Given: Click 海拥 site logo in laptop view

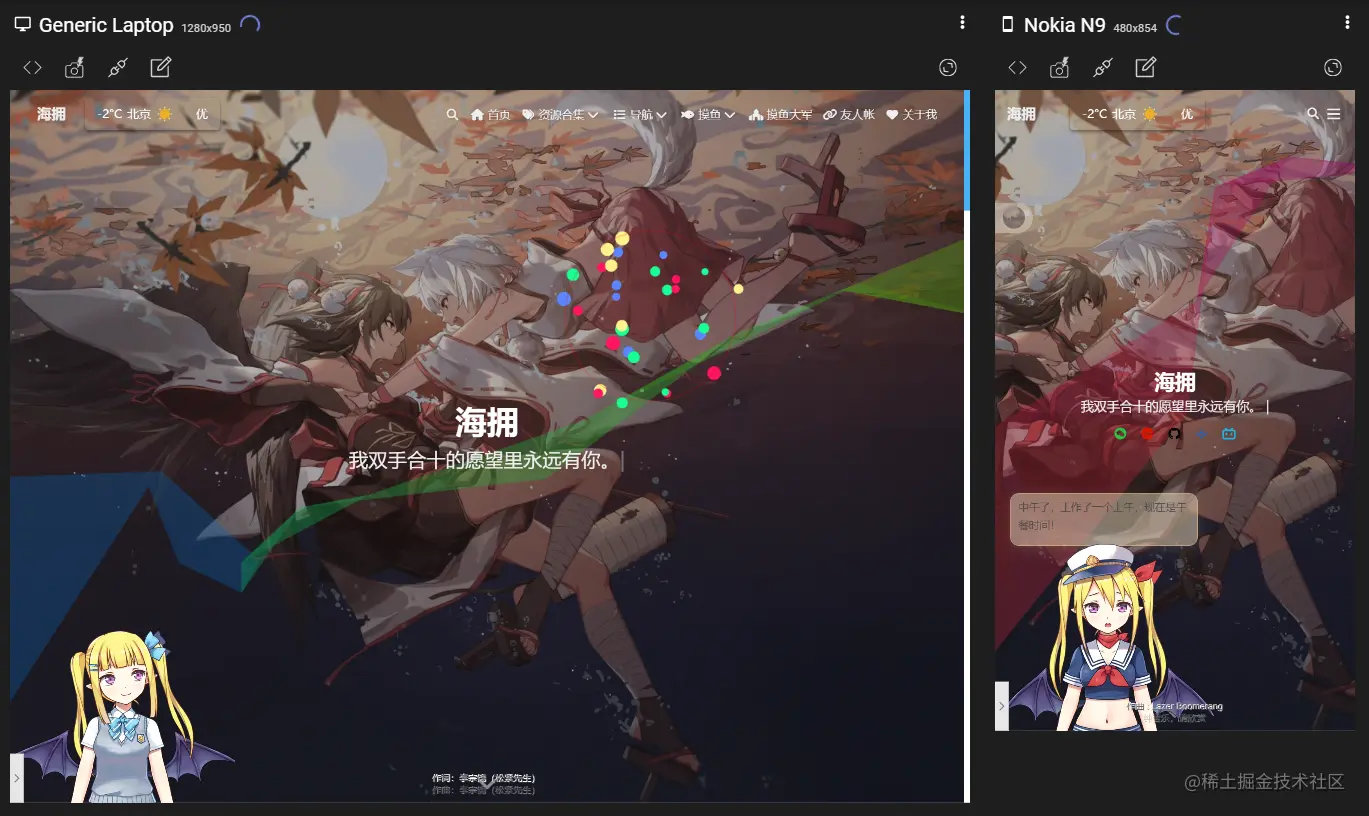Looking at the screenshot, I should [x=51, y=114].
